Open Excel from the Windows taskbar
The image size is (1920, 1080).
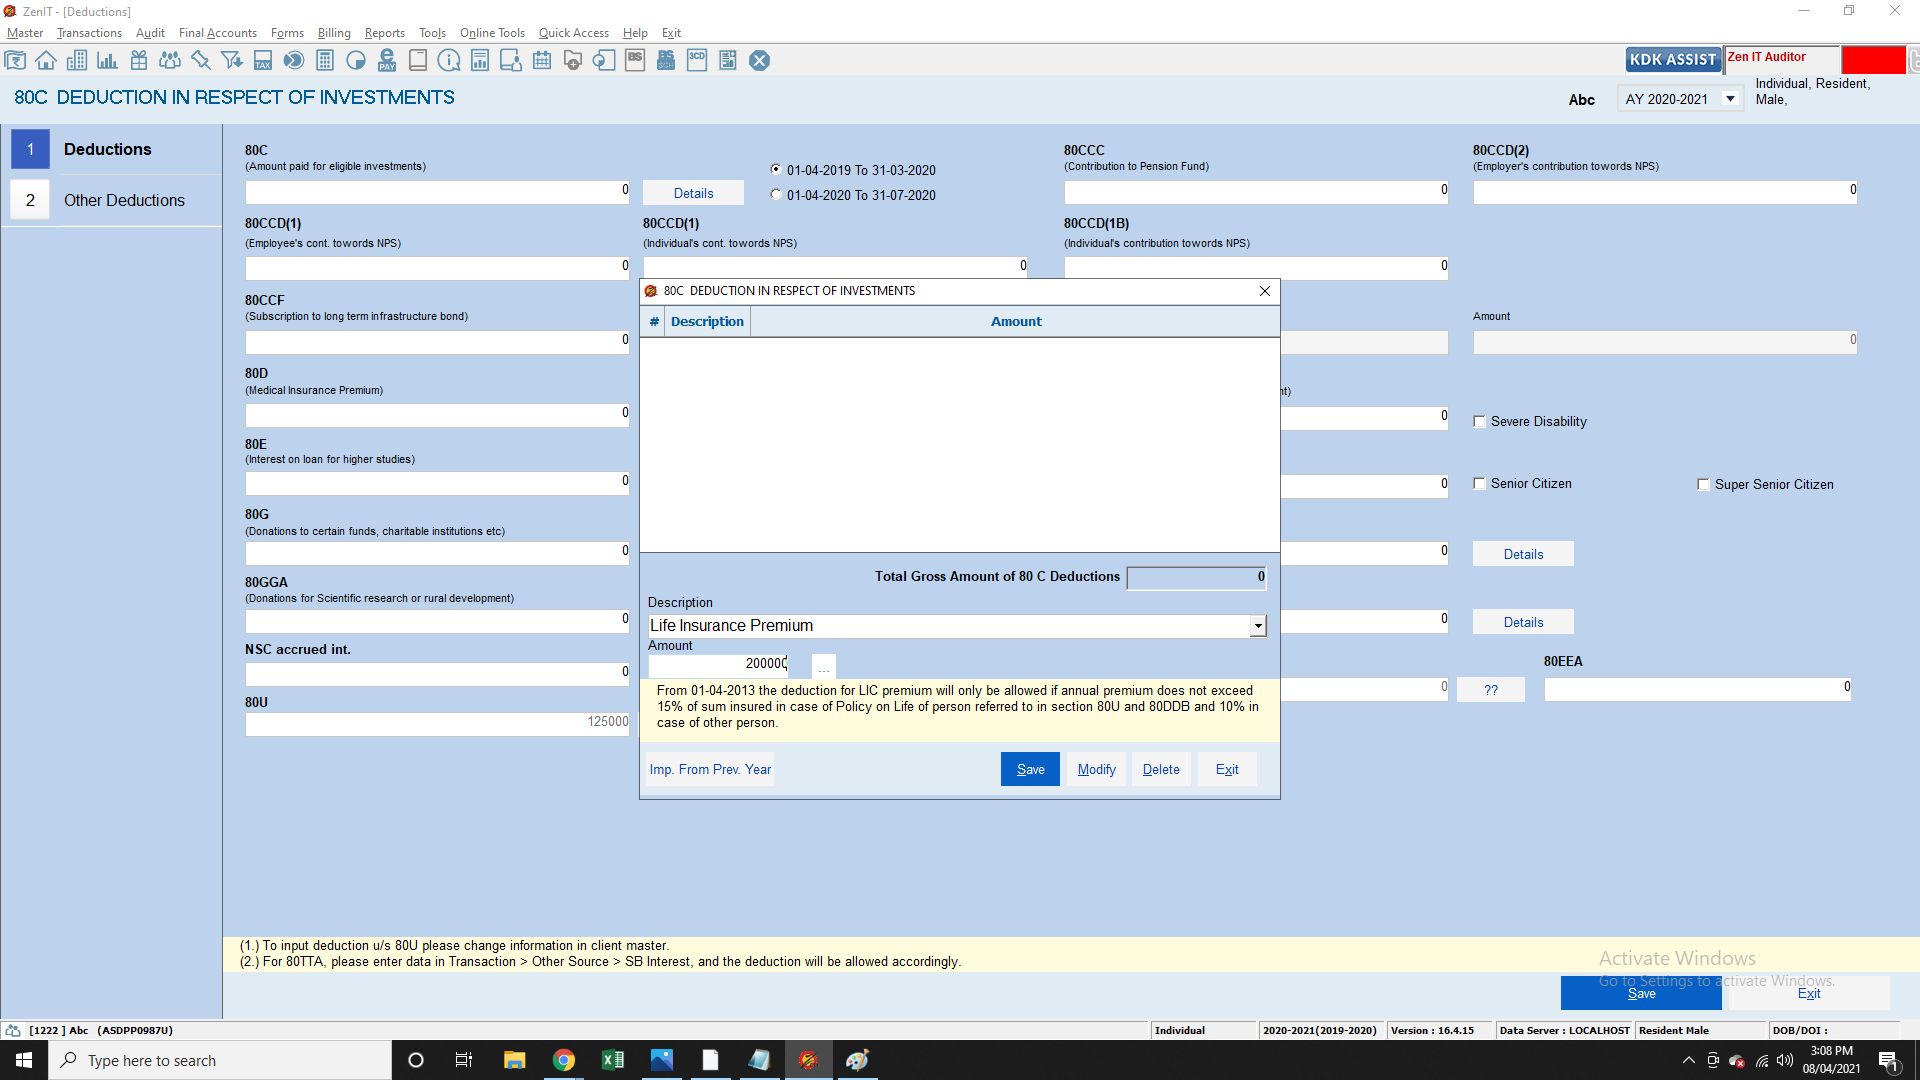coord(612,1060)
